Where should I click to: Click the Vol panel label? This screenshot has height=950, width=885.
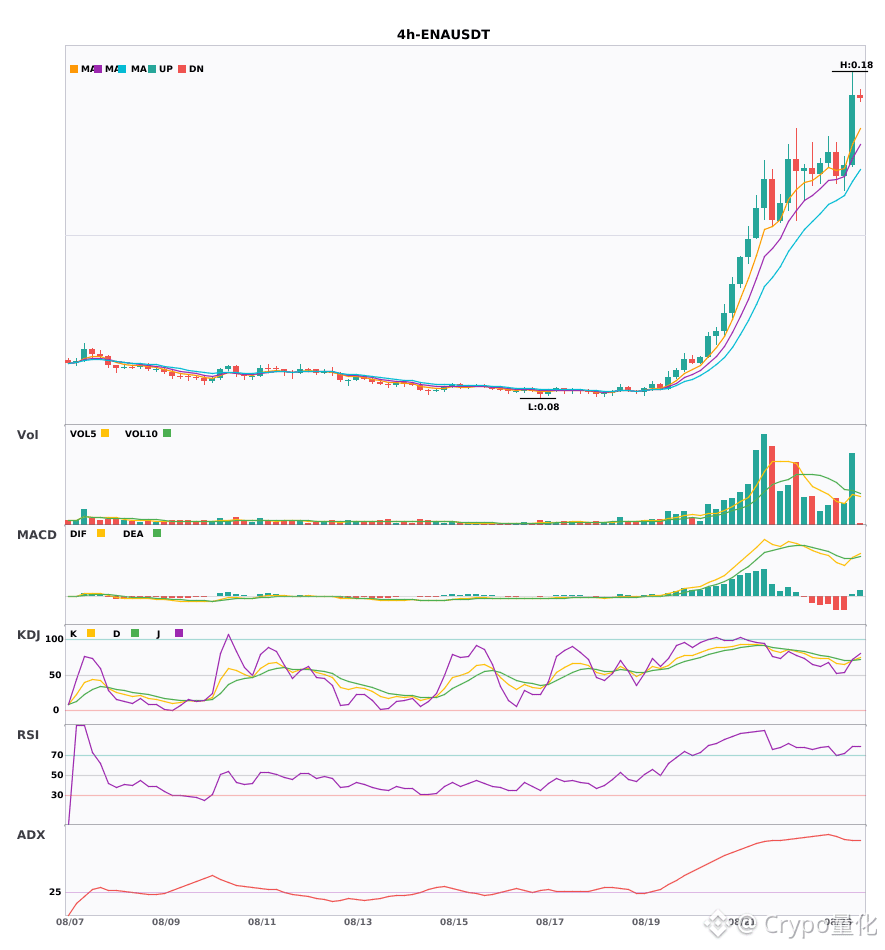pyautogui.click(x=27, y=435)
